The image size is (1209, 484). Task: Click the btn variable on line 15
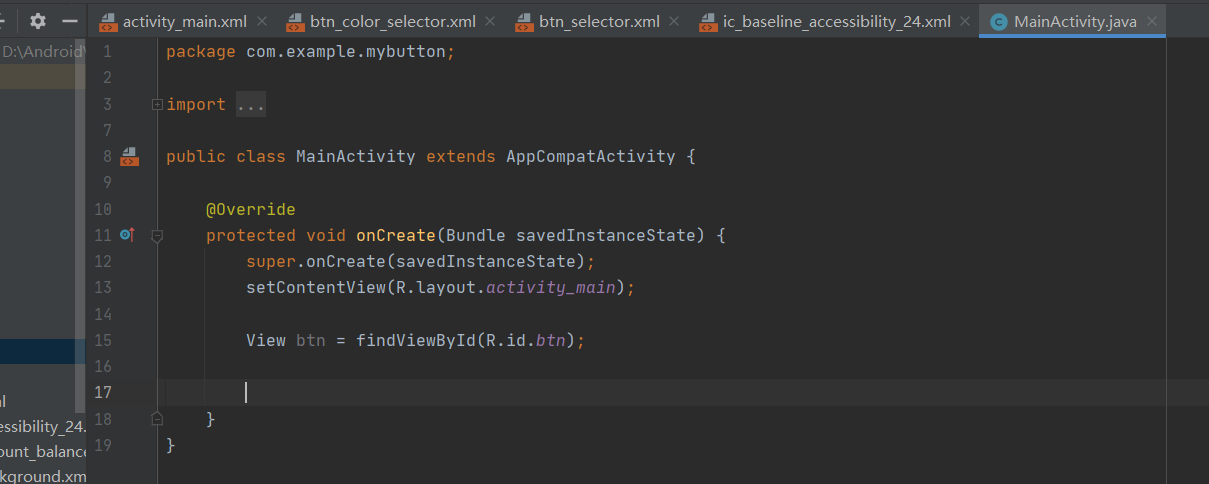click(311, 340)
